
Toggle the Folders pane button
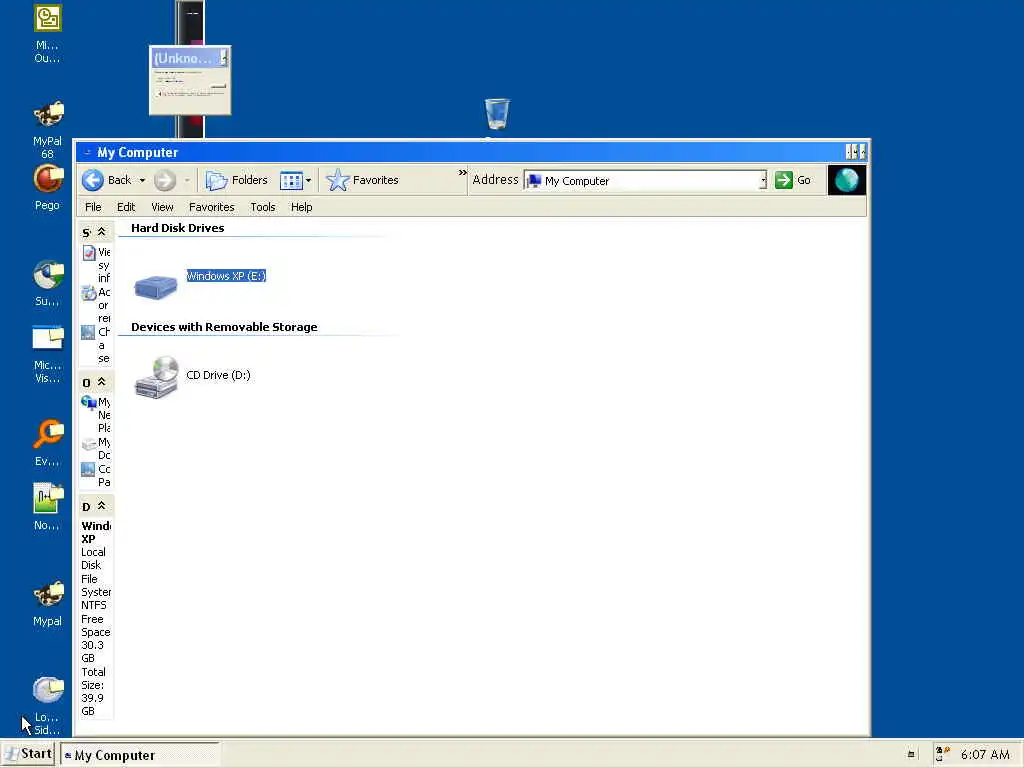tap(236, 180)
